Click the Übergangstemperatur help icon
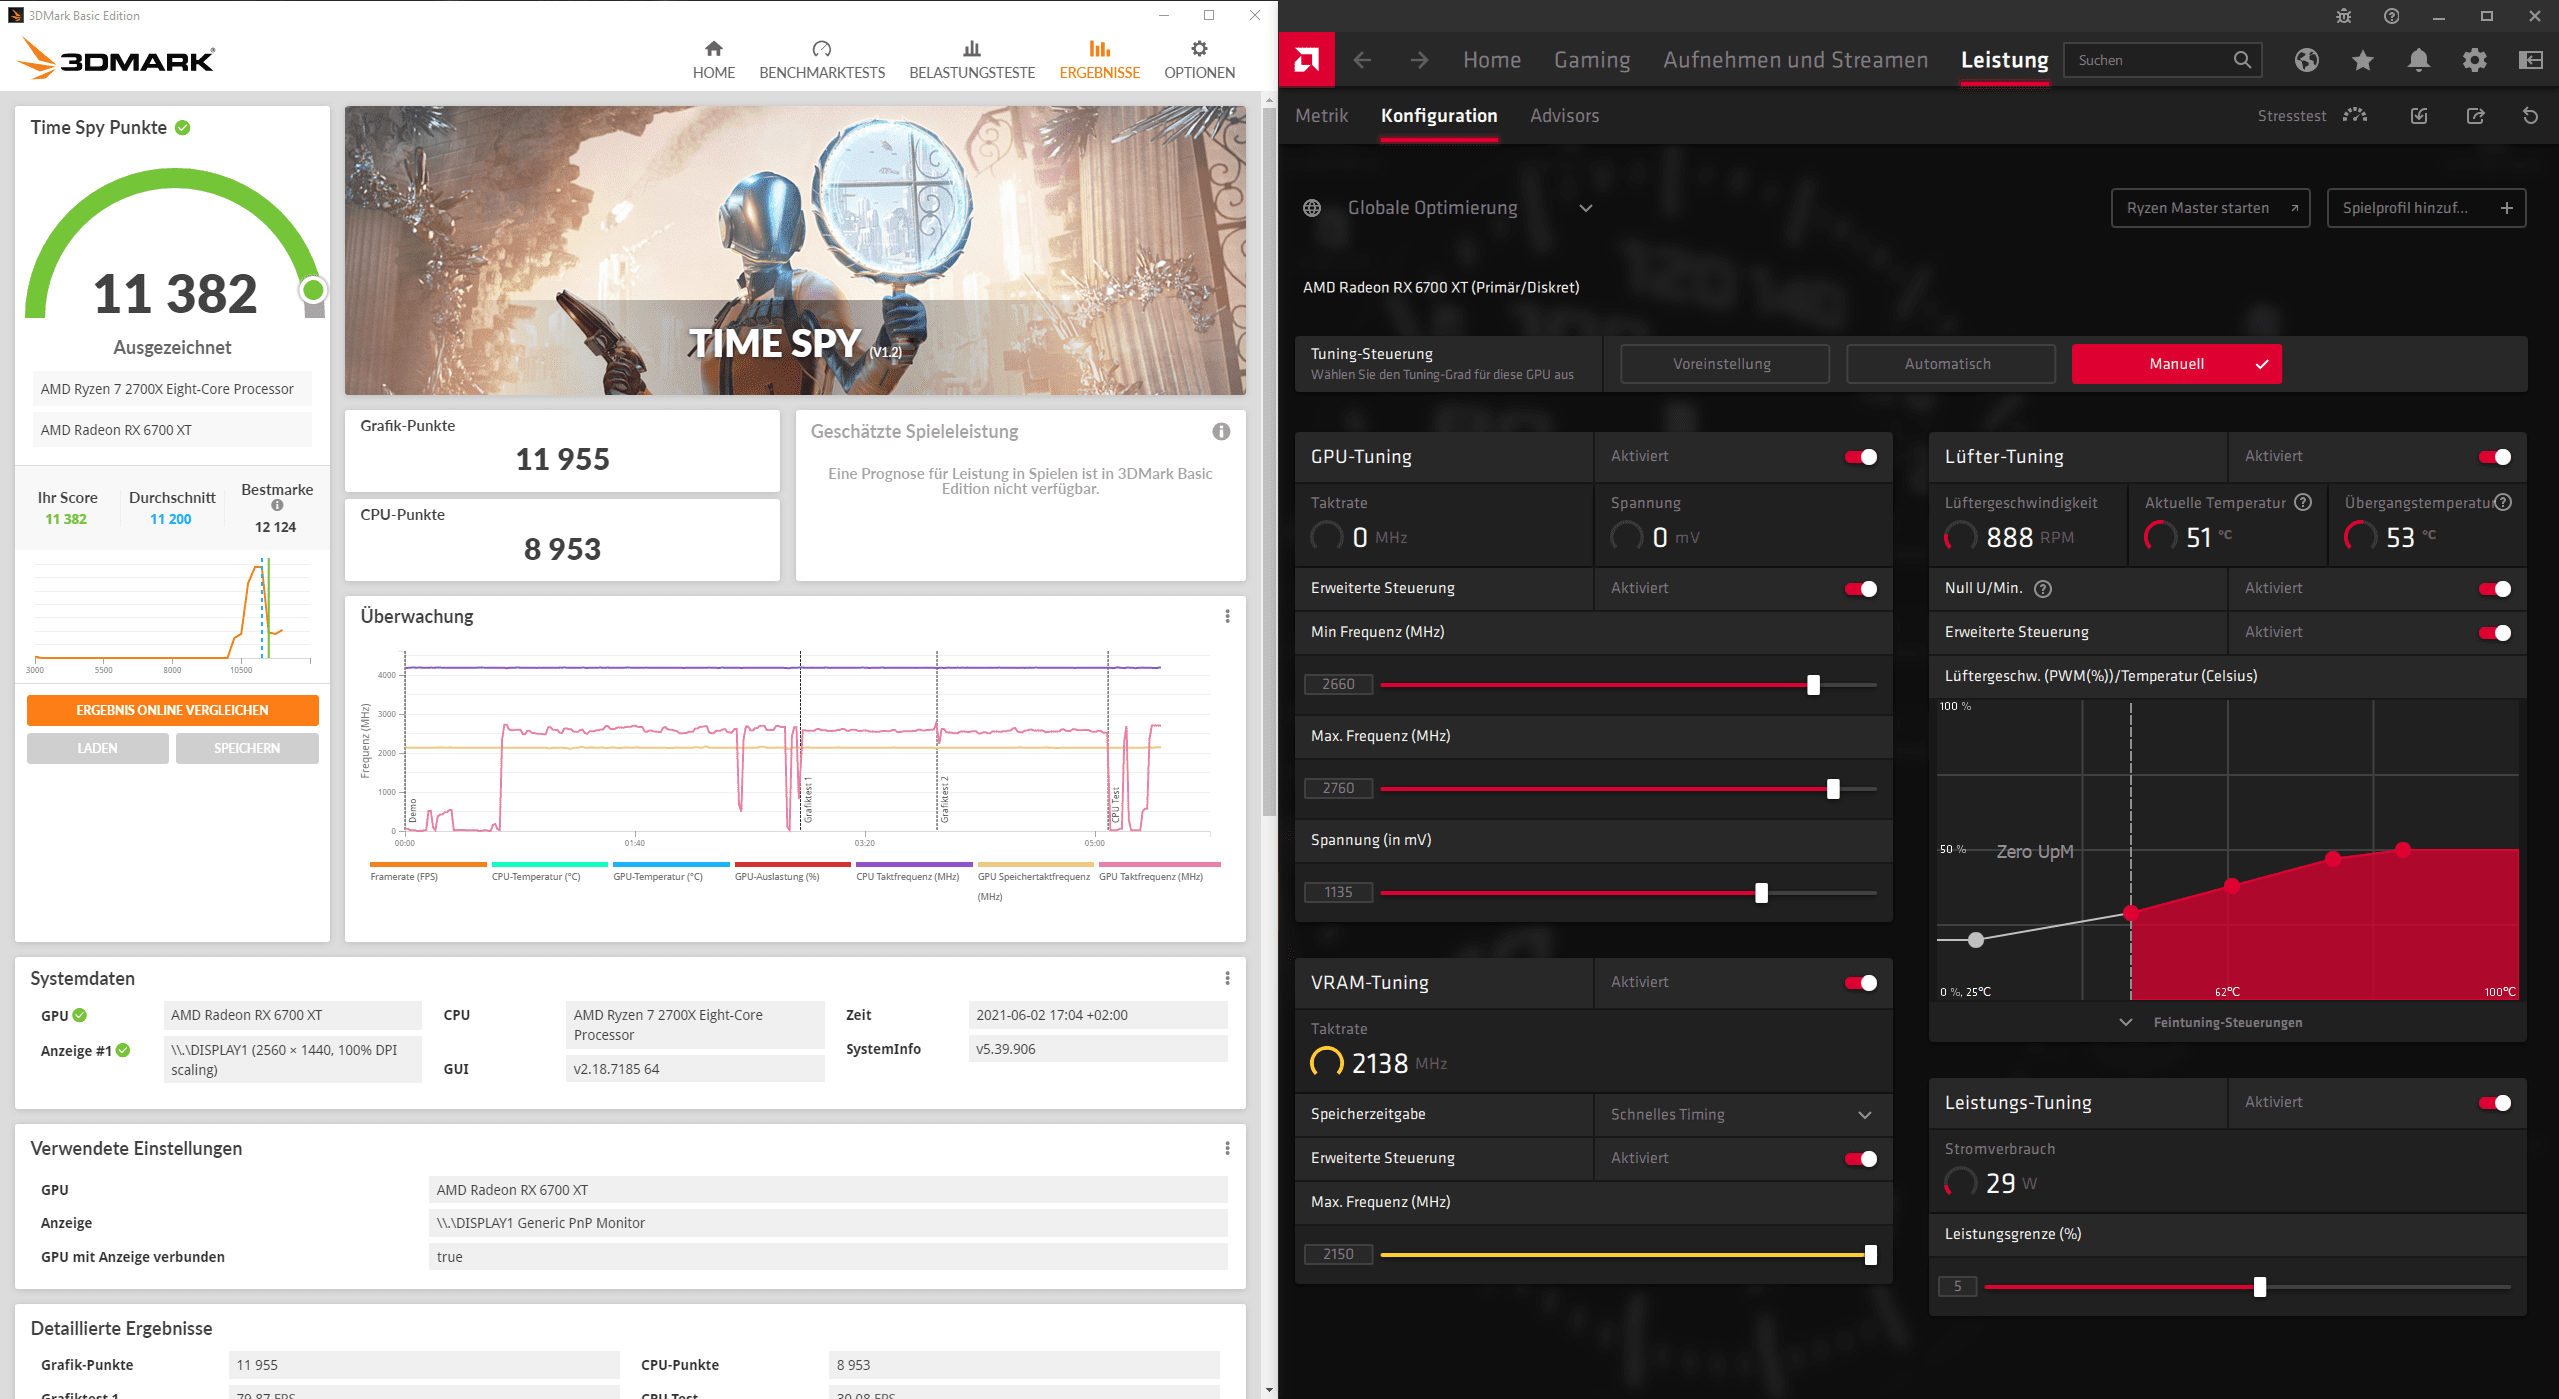 (2502, 502)
